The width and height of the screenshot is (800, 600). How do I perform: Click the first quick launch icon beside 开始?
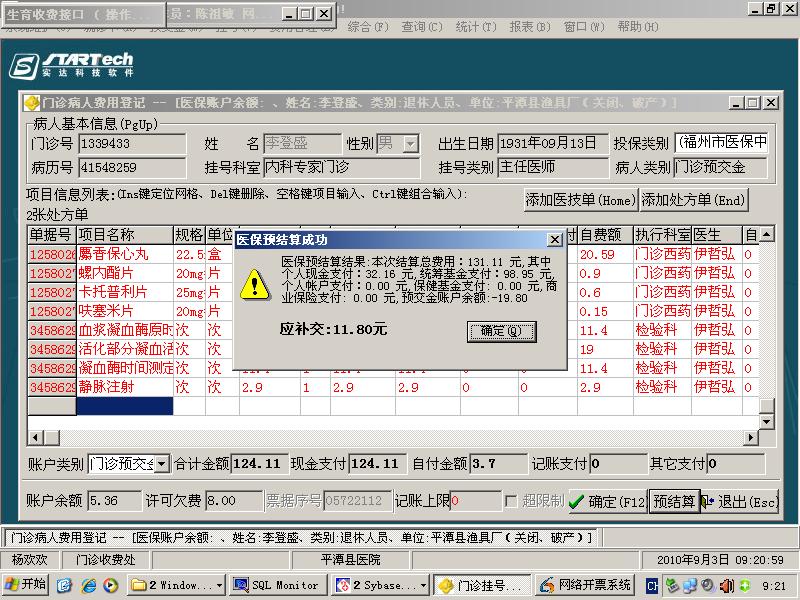pos(64,585)
